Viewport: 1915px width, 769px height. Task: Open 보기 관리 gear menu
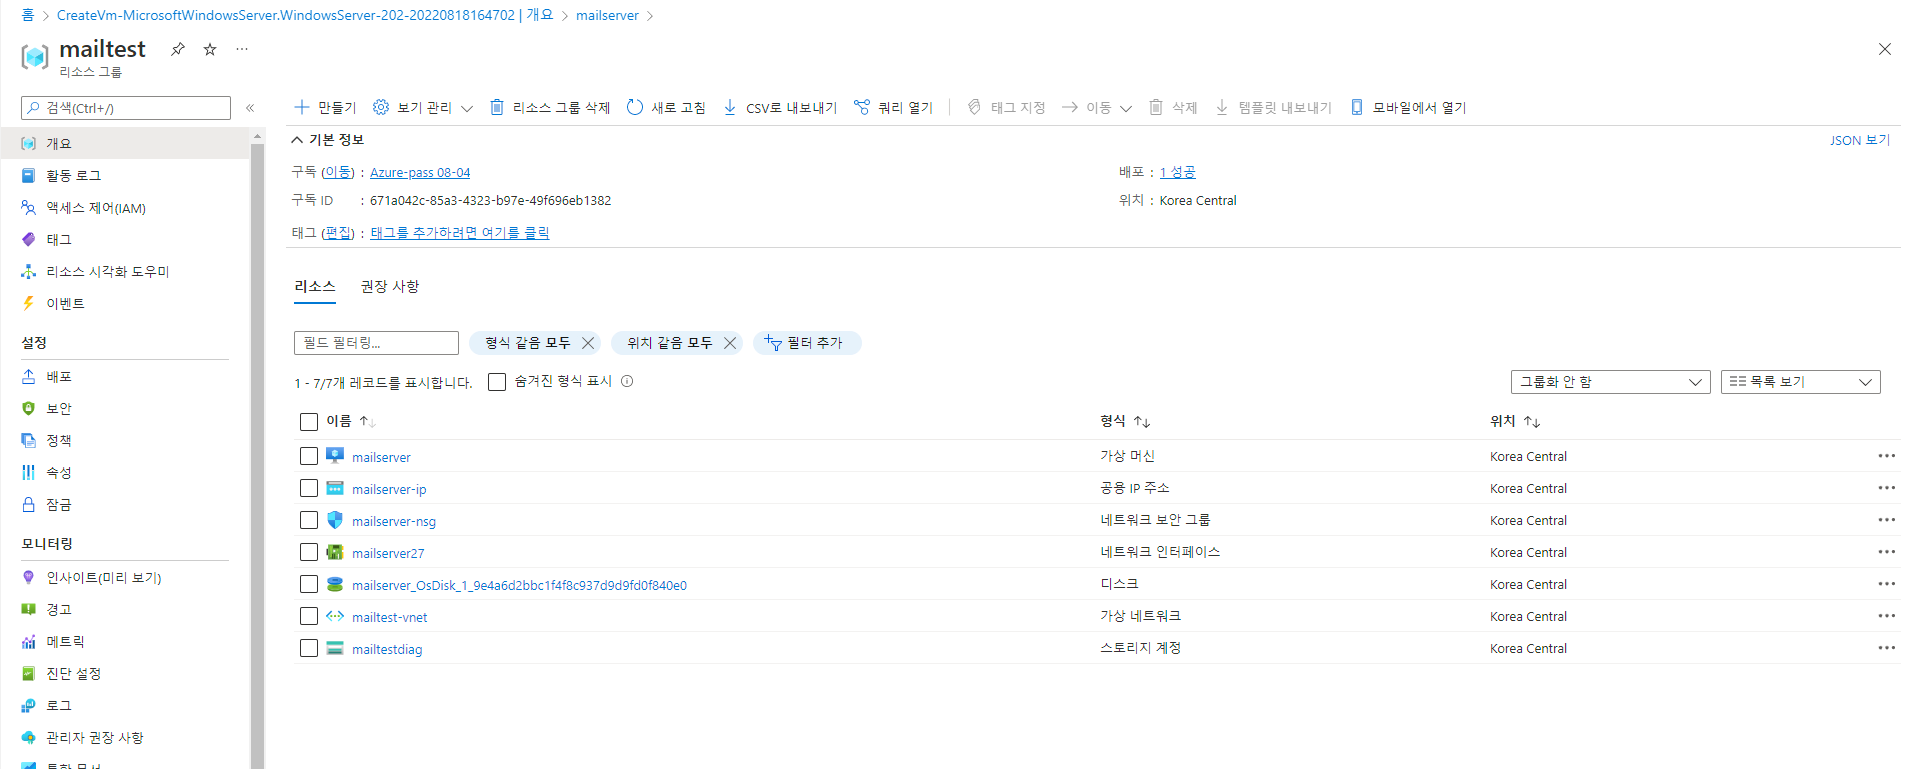pyautogui.click(x=423, y=107)
